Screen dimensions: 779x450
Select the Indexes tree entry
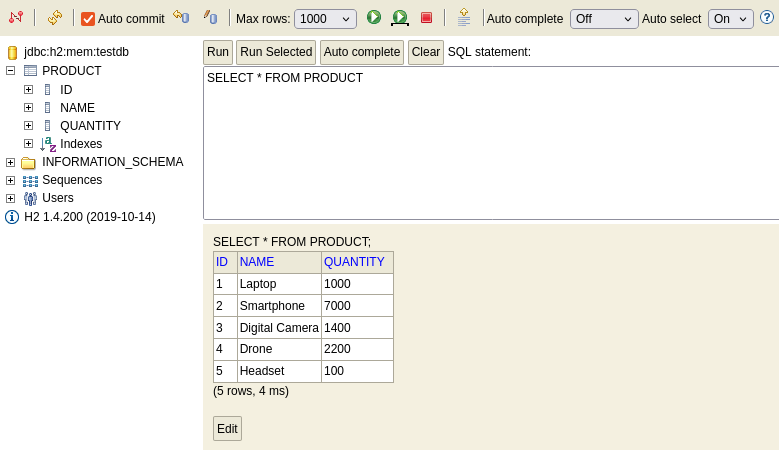point(81,144)
